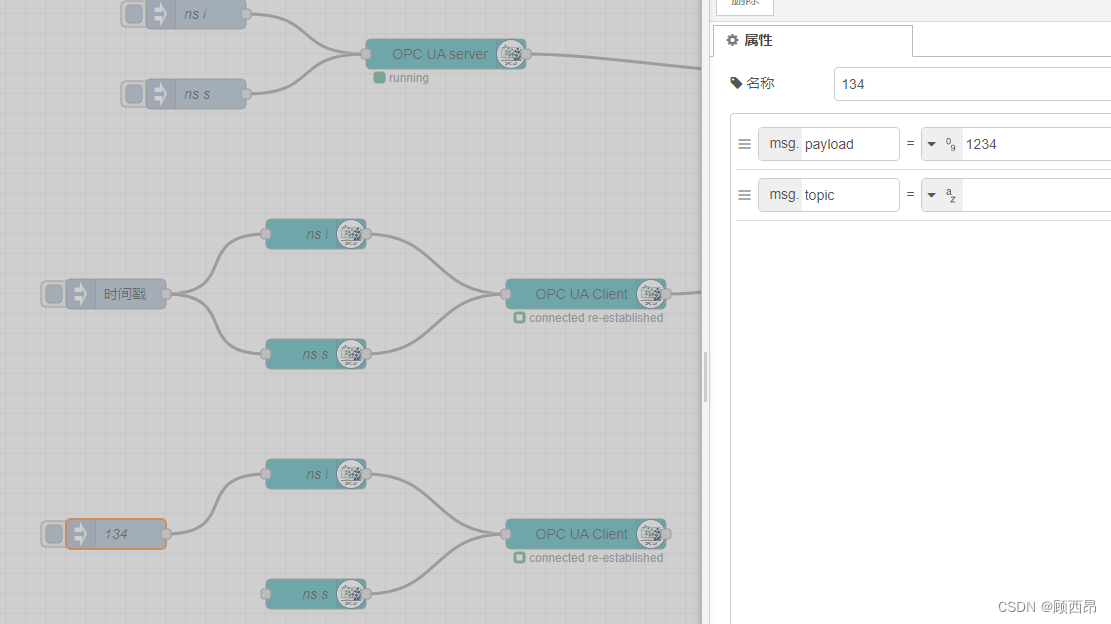Open the payload value type dropdown
1111x624 pixels.
click(933, 143)
